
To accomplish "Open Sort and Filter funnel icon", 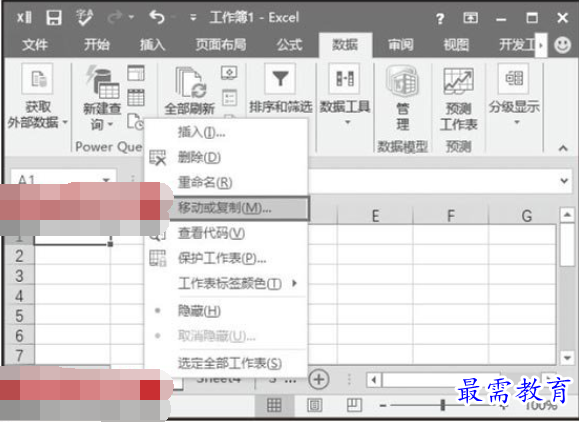I will click(280, 79).
